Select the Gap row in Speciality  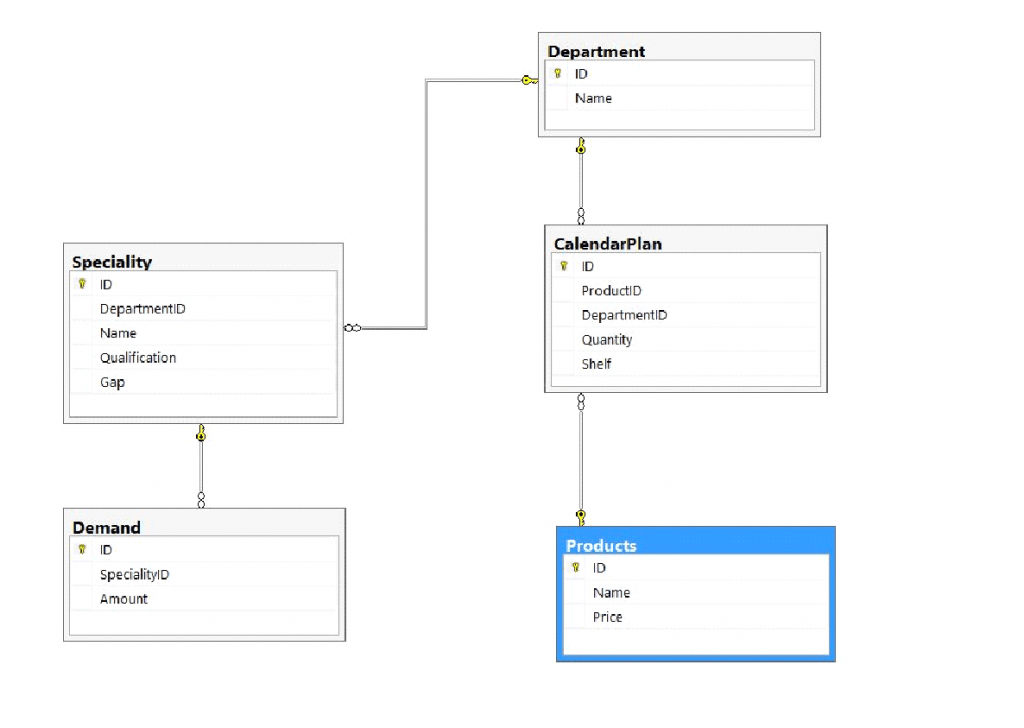pyautogui.click(x=112, y=382)
